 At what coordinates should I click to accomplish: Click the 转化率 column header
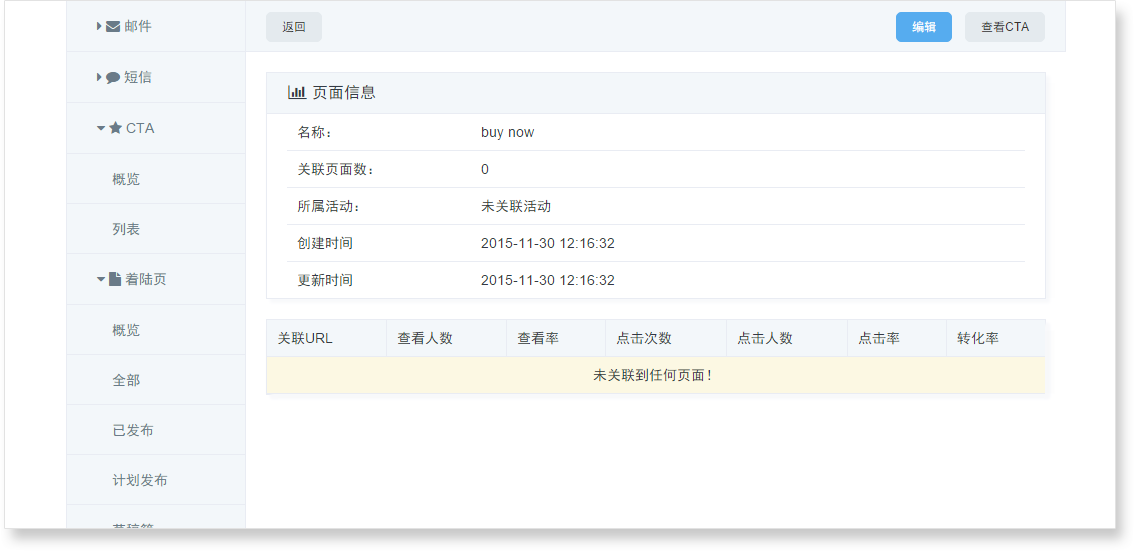[978, 338]
